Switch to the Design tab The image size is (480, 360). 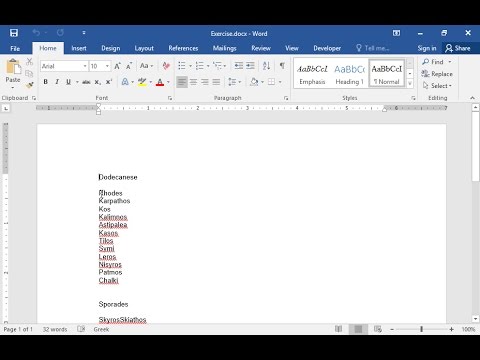tap(111, 48)
